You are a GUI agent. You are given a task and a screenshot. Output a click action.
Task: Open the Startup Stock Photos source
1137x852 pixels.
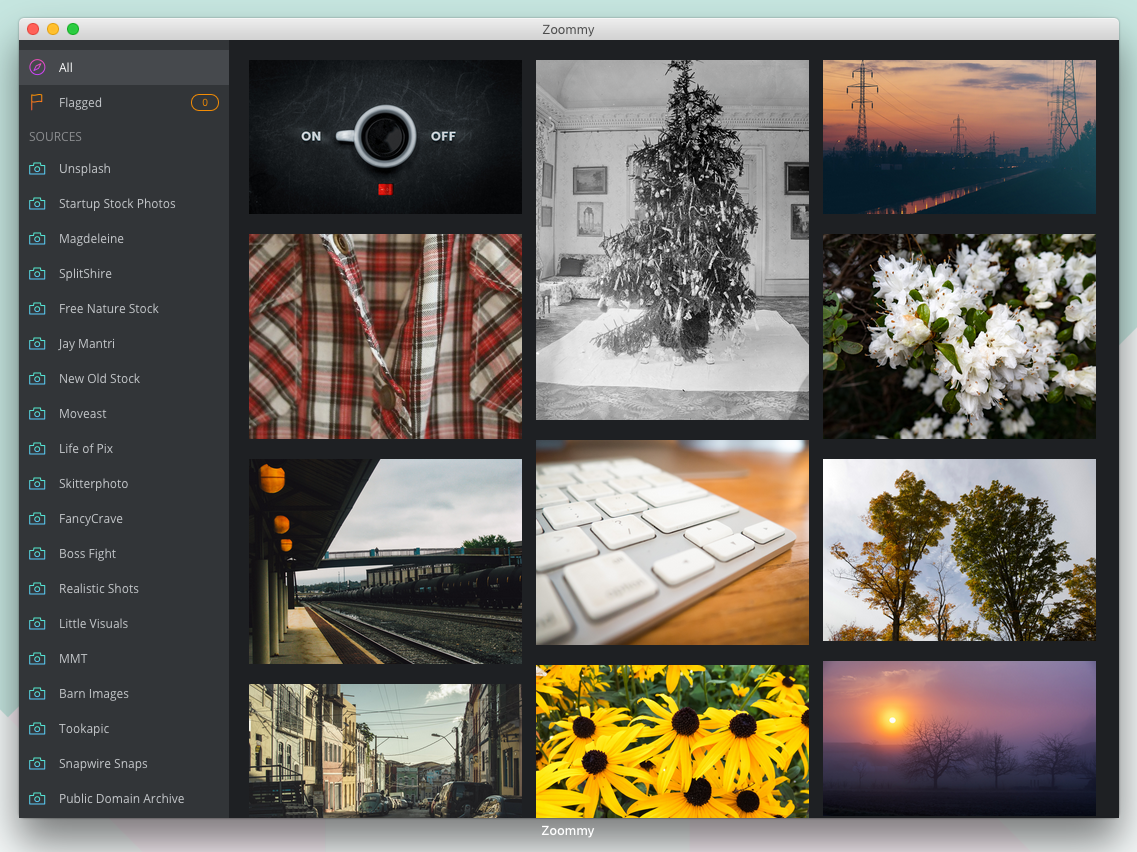pyautogui.click(x=117, y=204)
